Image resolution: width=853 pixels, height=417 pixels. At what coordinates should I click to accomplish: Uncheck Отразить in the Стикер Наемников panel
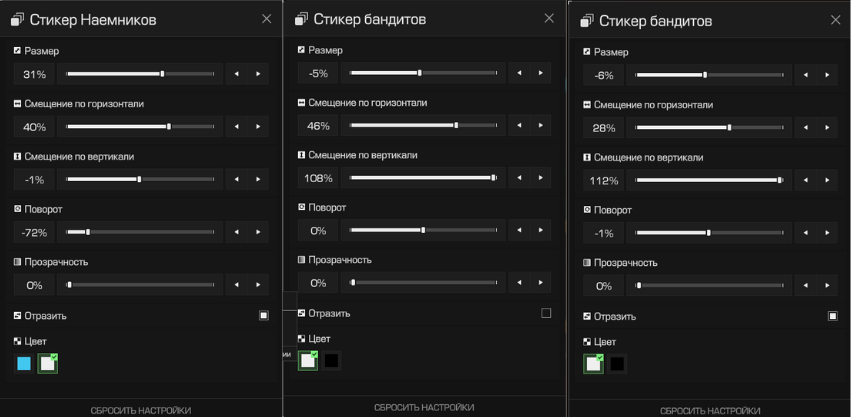click(x=263, y=316)
